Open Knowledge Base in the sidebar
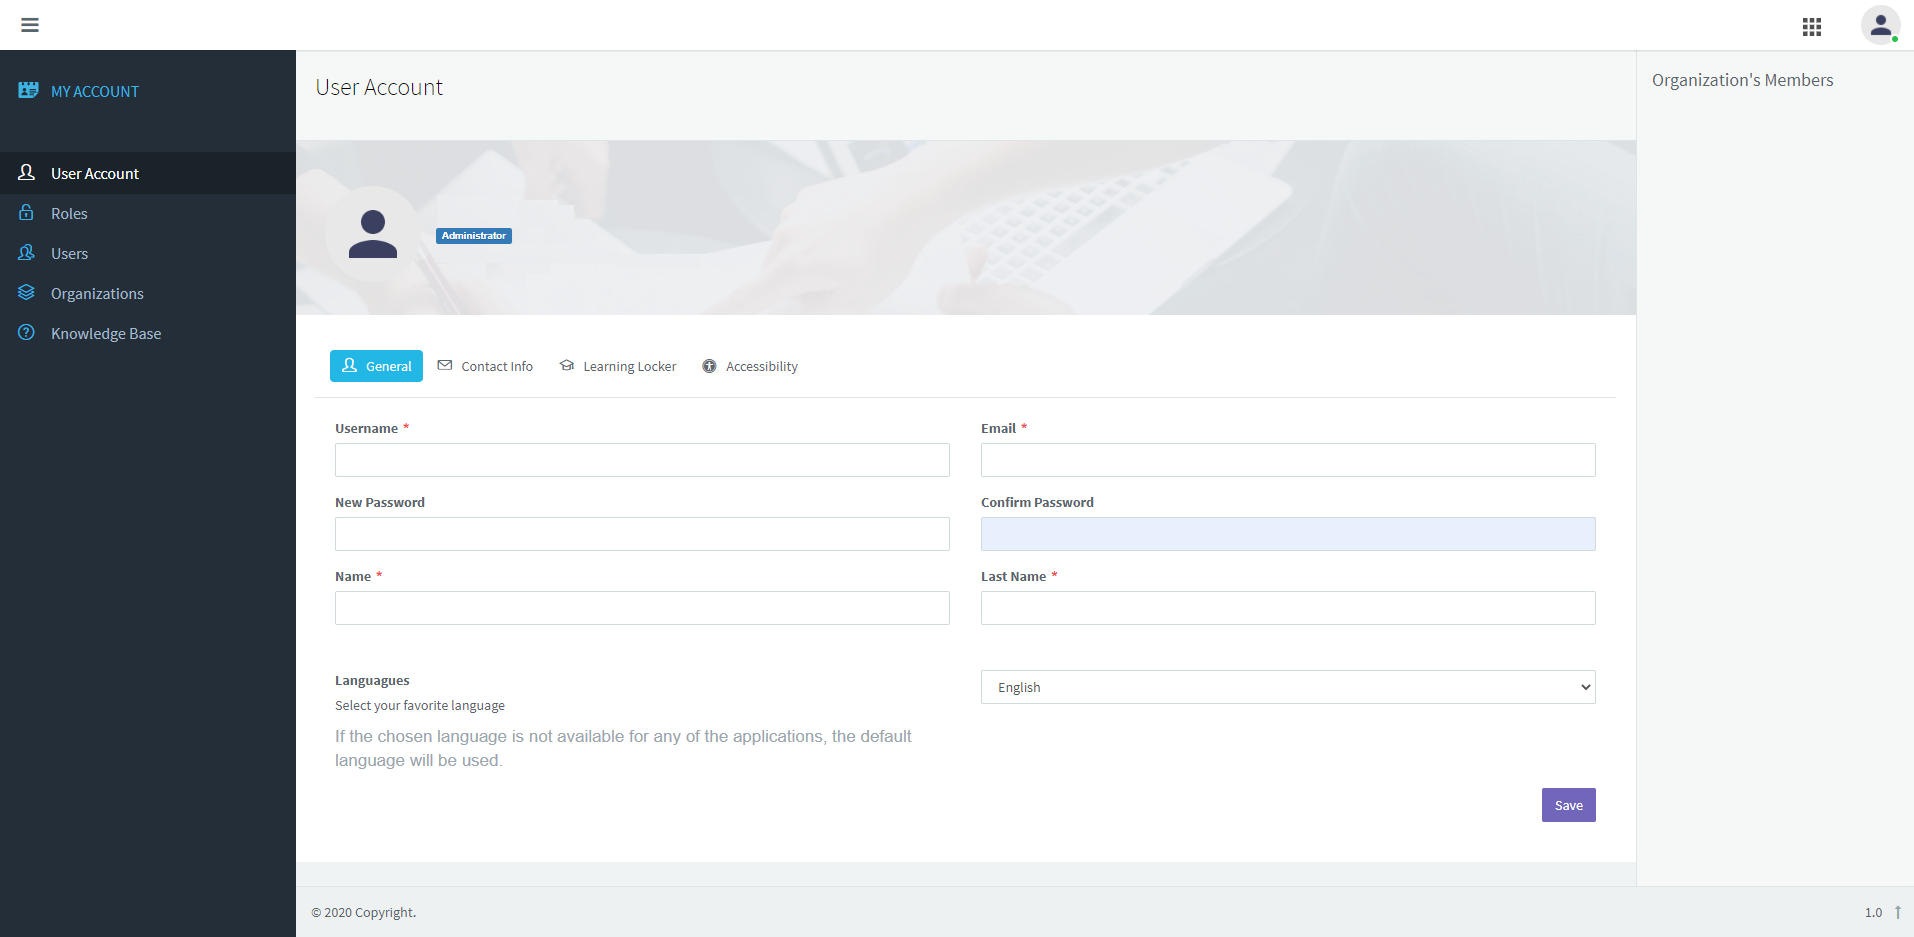The image size is (1914, 937). [x=148, y=333]
